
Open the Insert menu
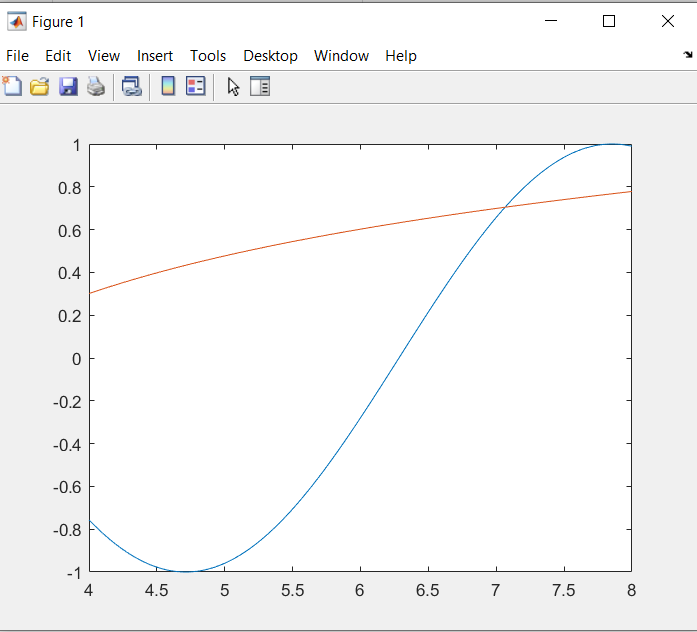(x=155, y=56)
